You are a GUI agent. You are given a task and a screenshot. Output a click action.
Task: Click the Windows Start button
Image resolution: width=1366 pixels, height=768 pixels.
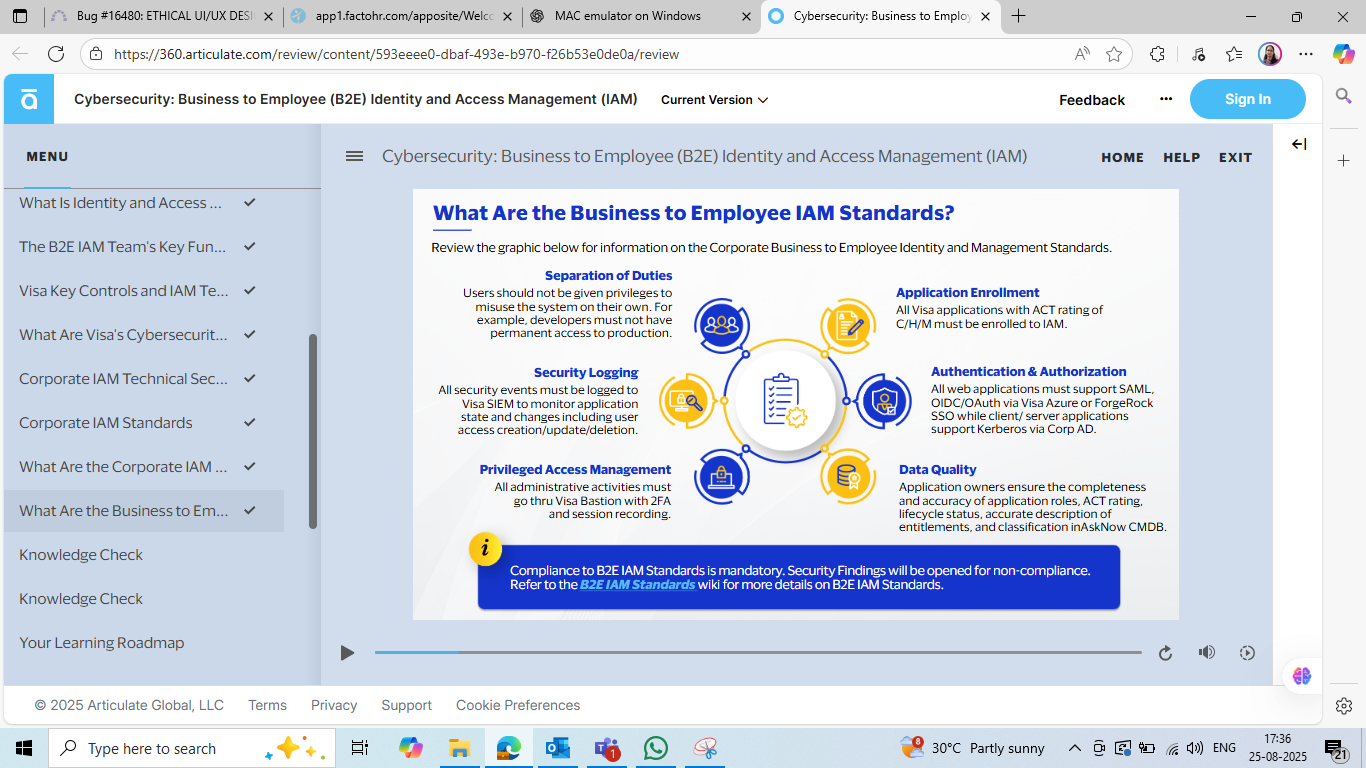(24, 748)
